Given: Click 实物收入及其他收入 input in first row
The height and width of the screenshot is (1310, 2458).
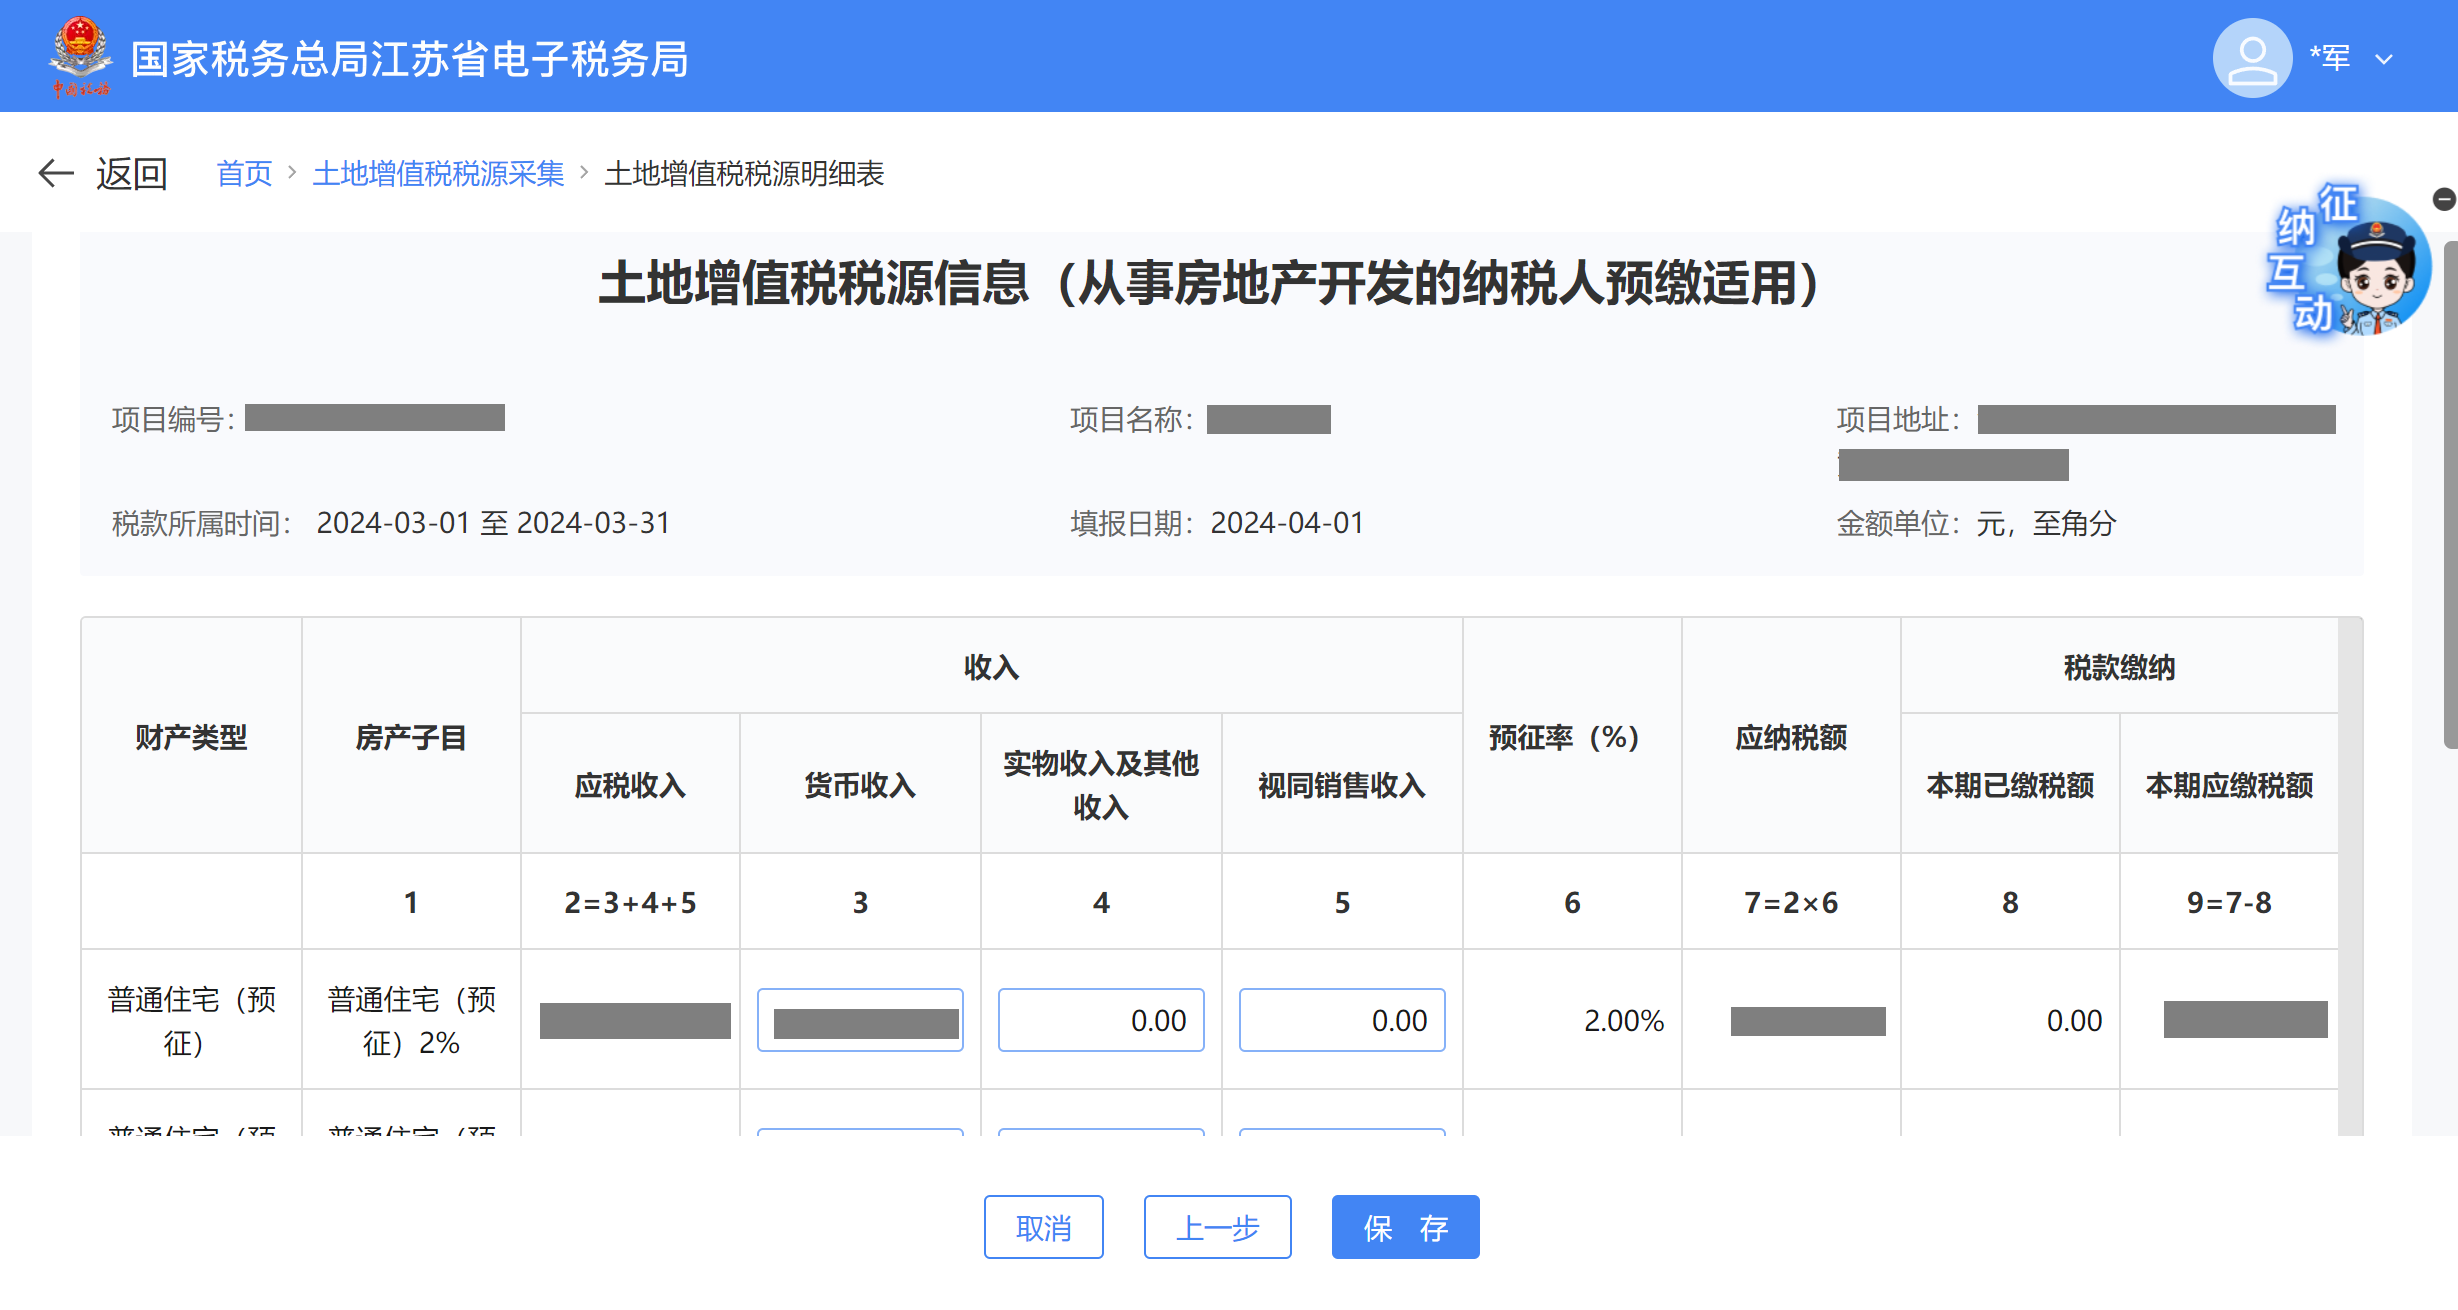Looking at the screenshot, I should (x=1101, y=1020).
